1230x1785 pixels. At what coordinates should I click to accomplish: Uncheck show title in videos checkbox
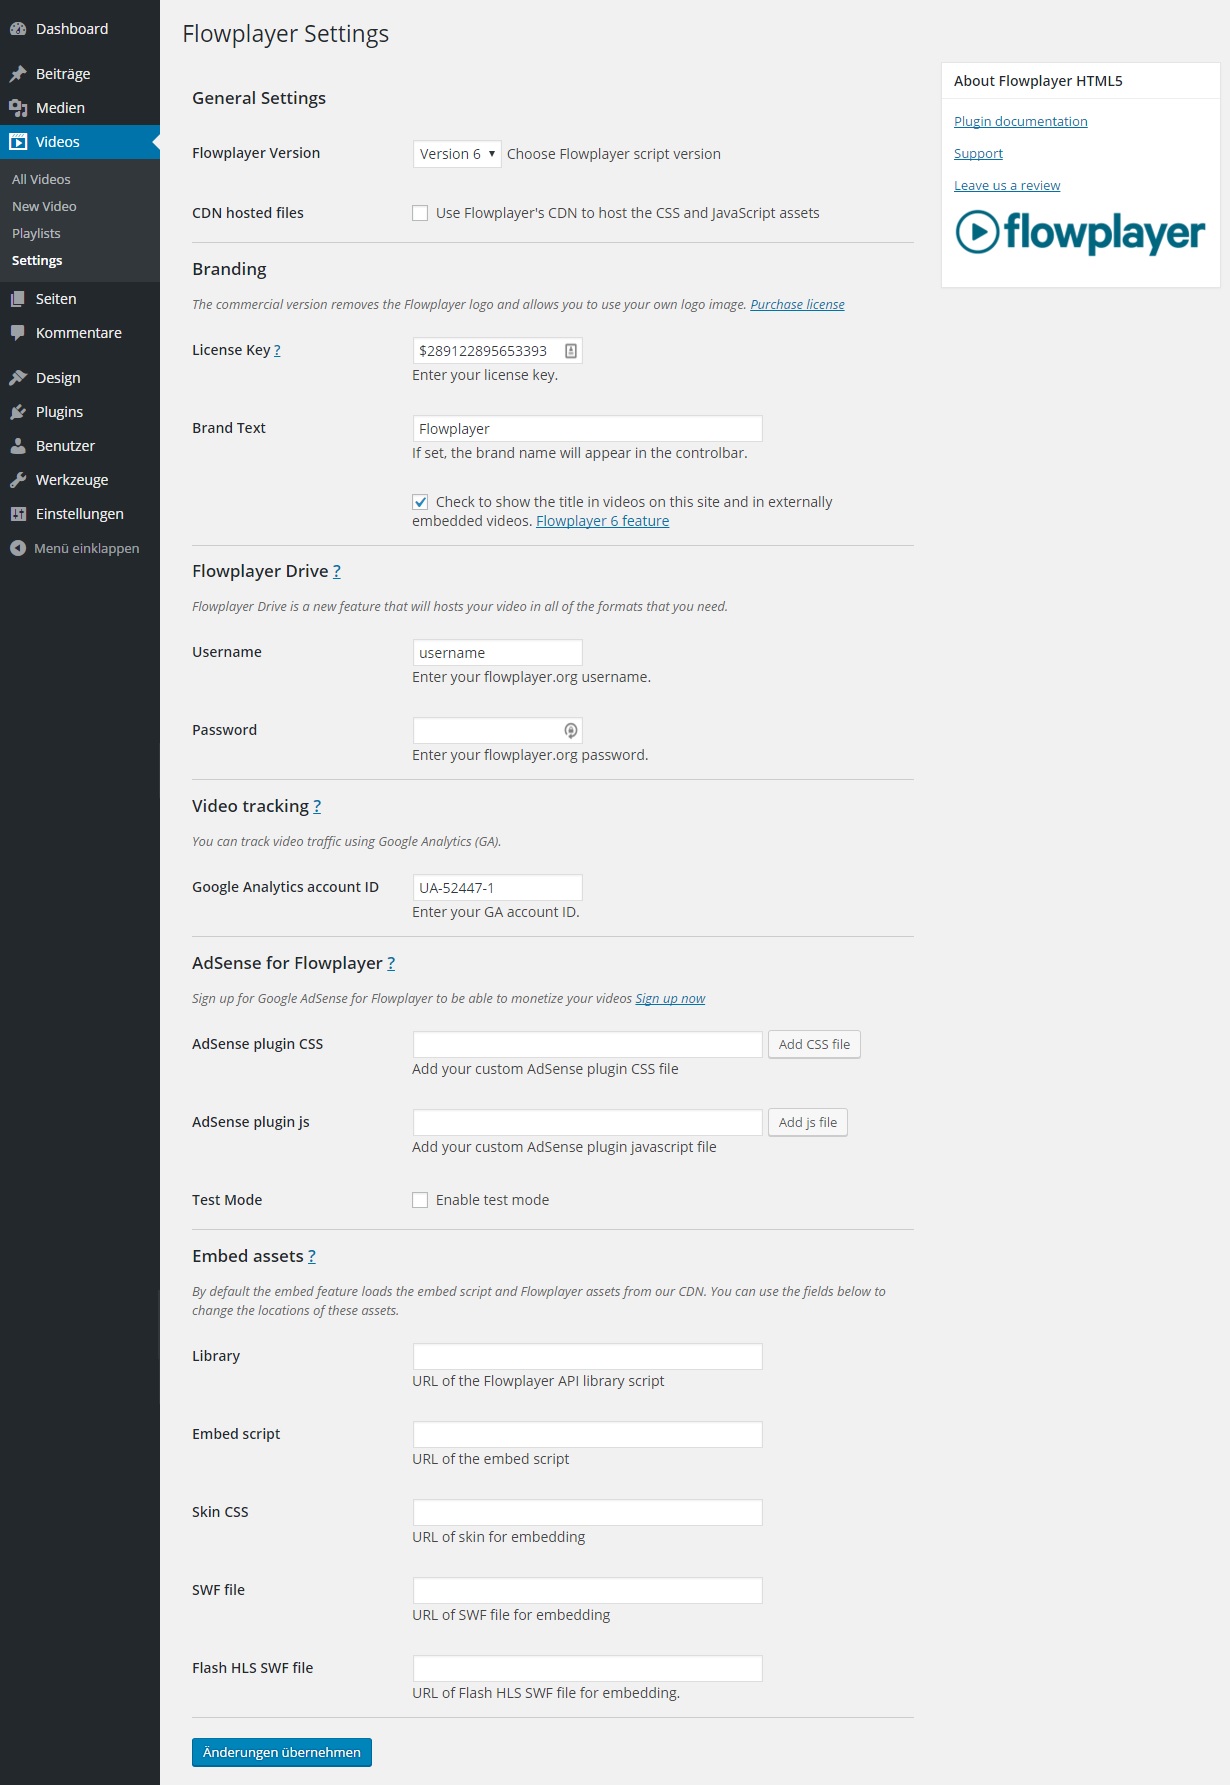(420, 502)
